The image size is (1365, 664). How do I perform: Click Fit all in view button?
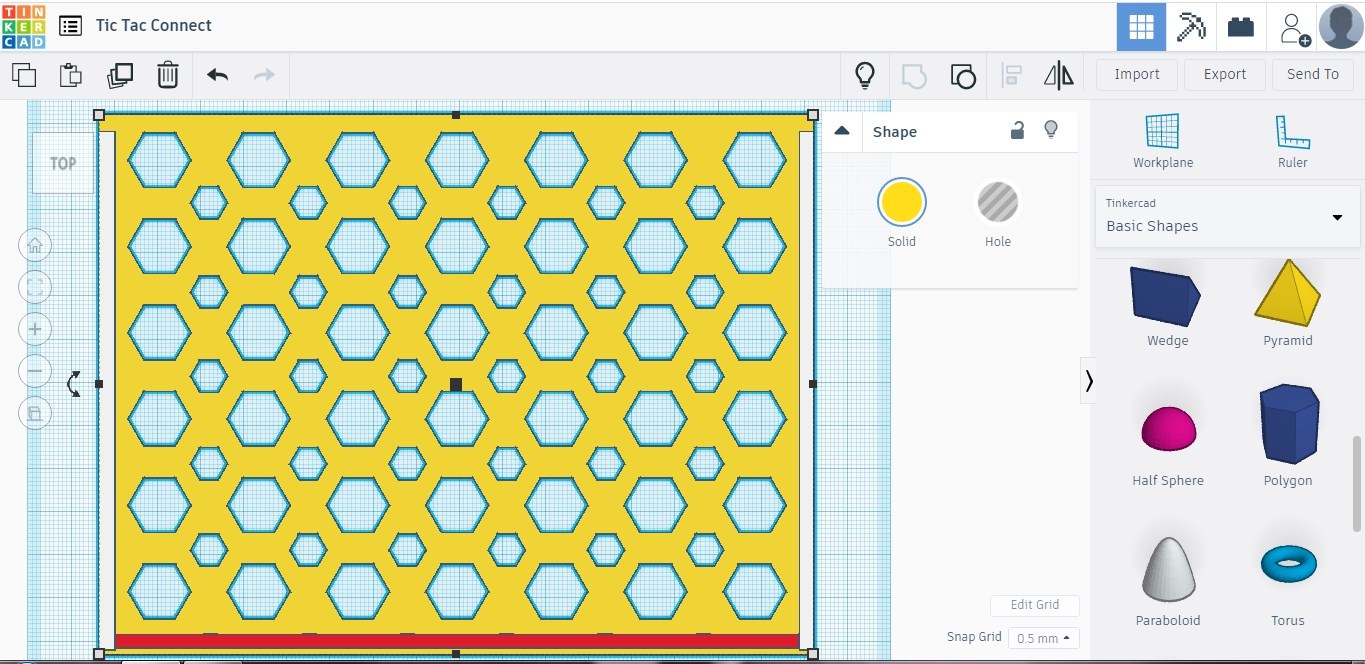[35, 287]
